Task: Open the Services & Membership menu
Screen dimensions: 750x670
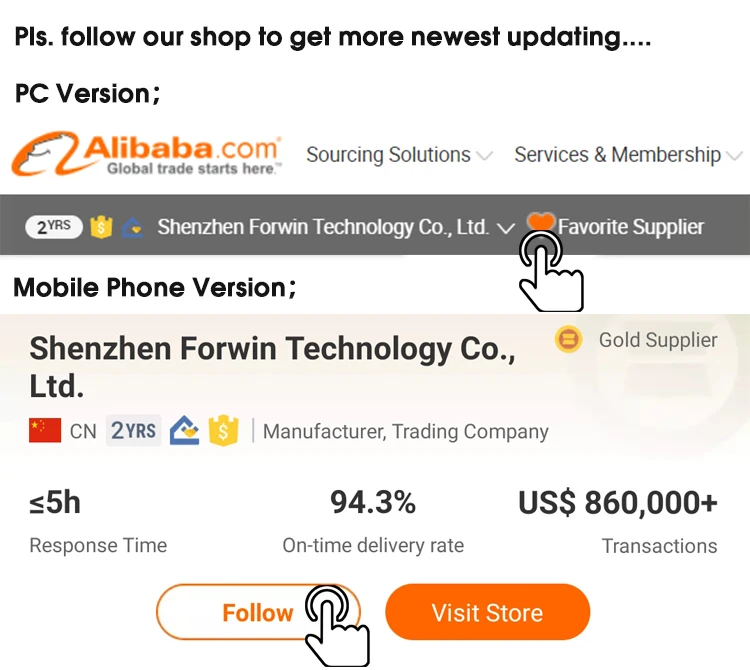Action: [618, 154]
